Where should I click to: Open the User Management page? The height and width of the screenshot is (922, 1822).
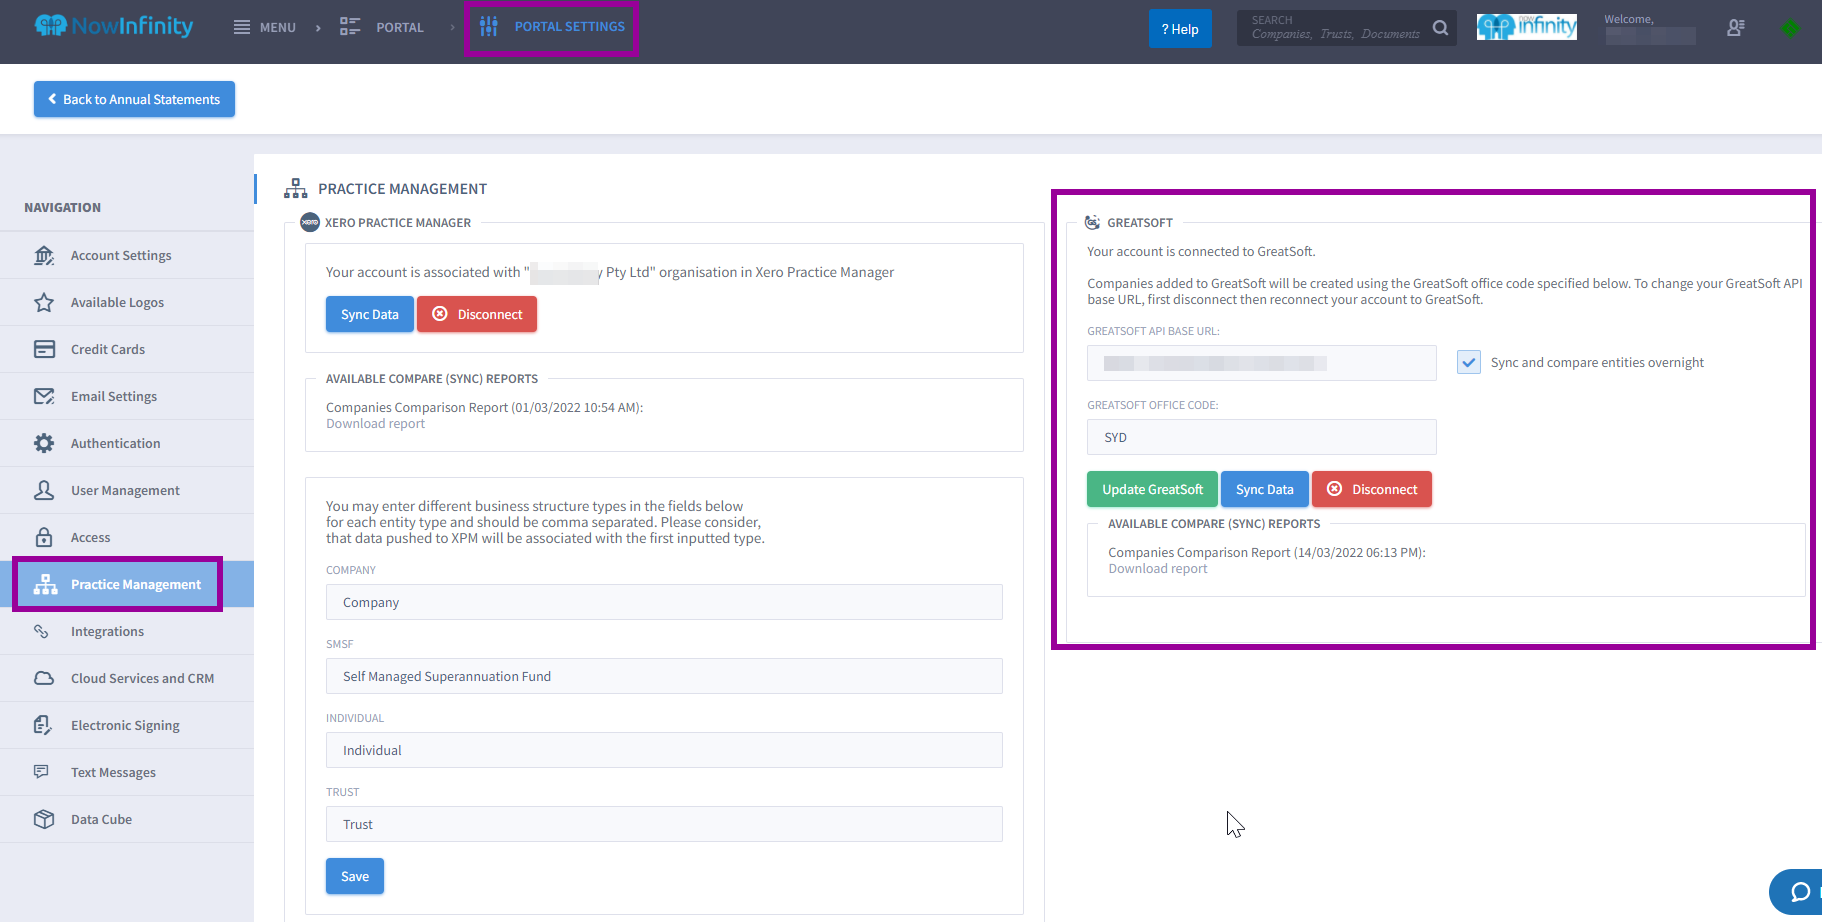[x=125, y=490]
